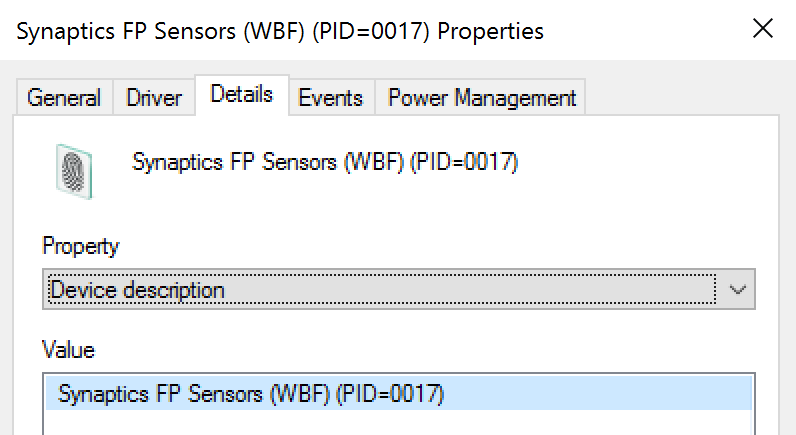Image resolution: width=796 pixels, height=435 pixels.
Task: Click the empty row below the value entry
Action: tap(398, 422)
